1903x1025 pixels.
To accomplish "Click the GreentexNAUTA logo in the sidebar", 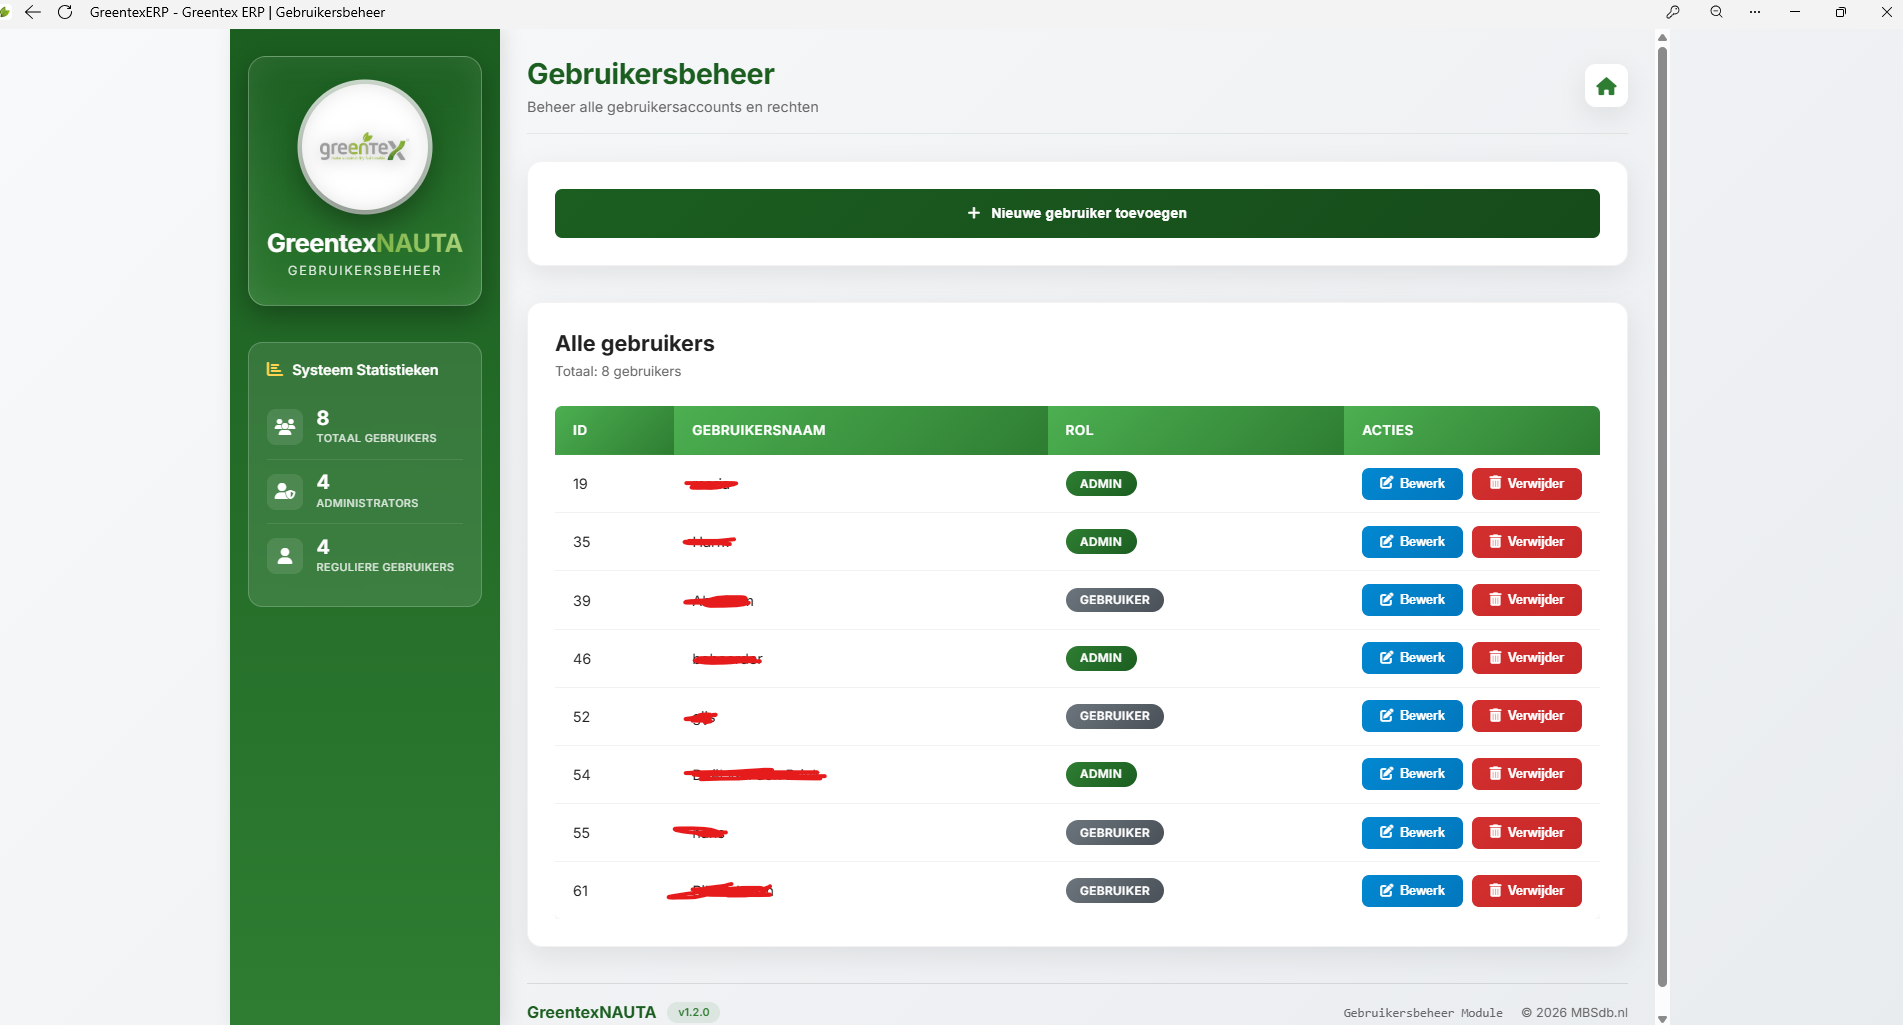I will click(x=365, y=147).
